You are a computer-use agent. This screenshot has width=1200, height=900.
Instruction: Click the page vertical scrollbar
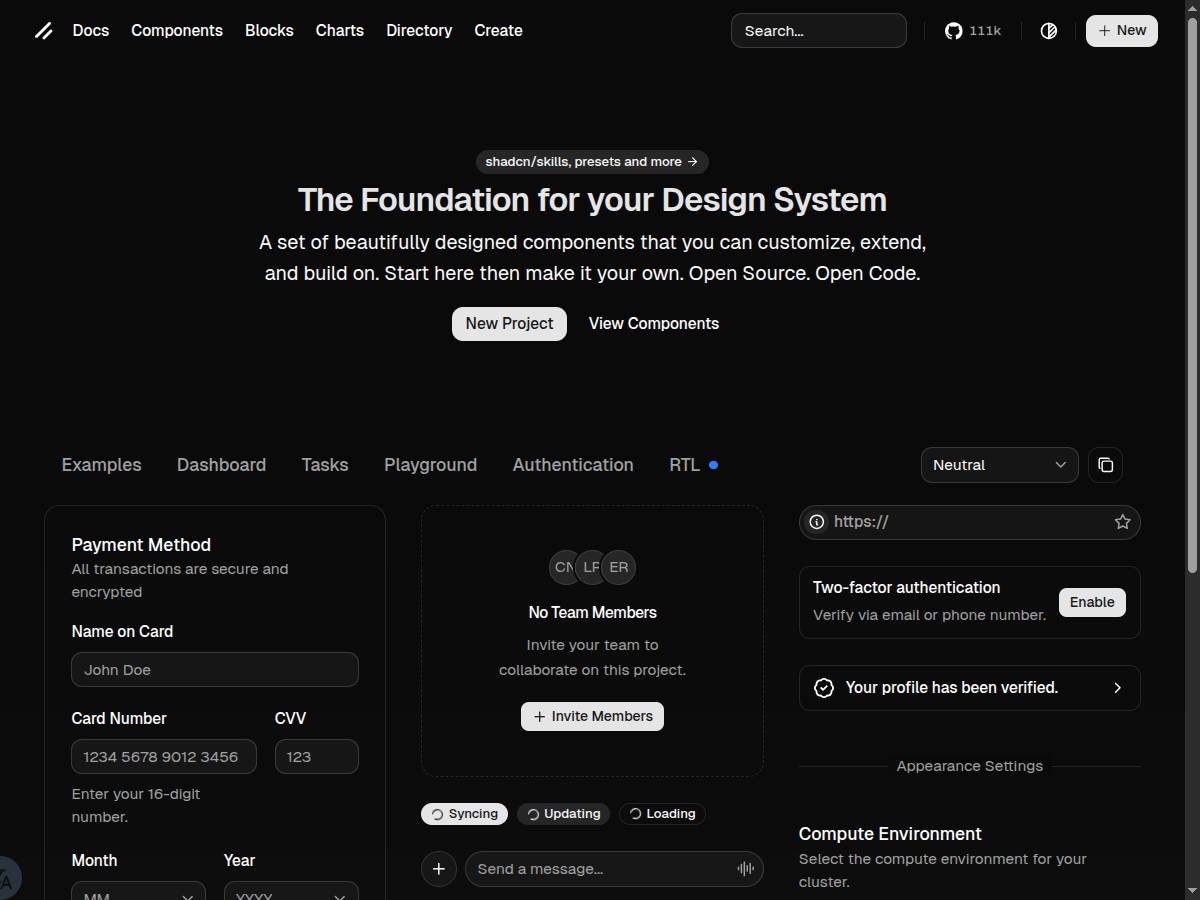(x=1191, y=300)
